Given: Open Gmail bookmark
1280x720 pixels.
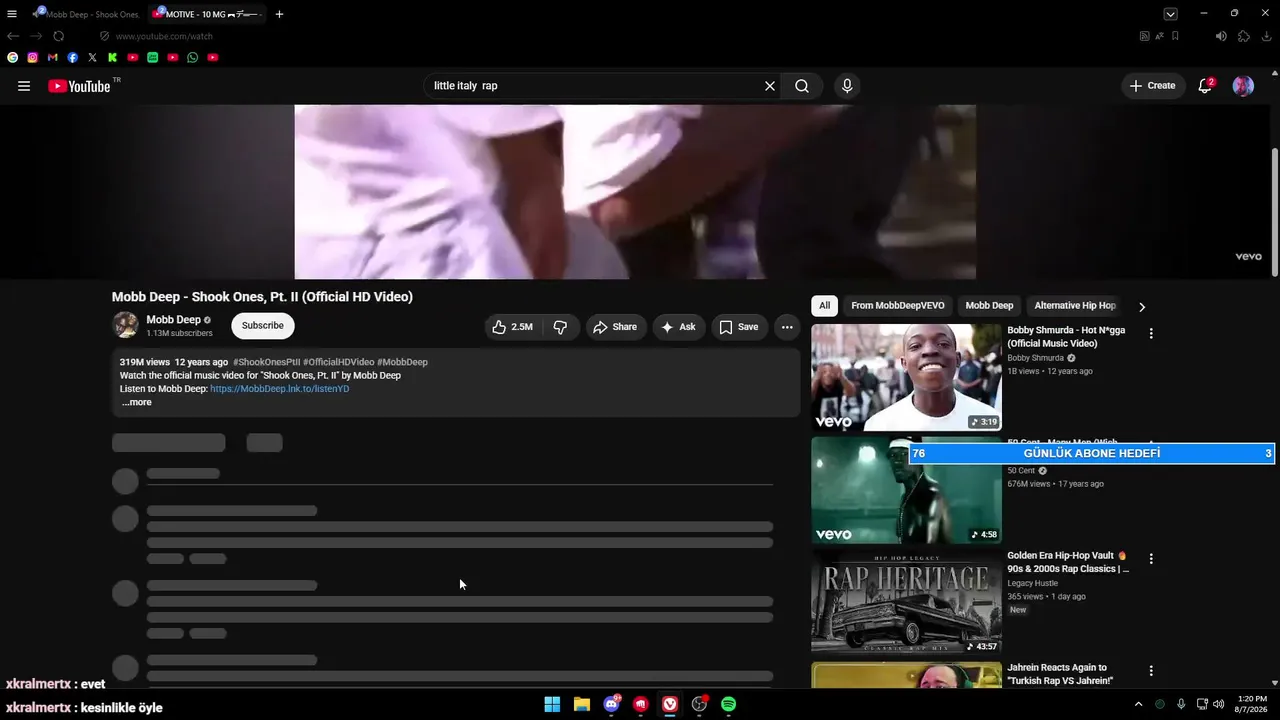Looking at the screenshot, I should (53, 58).
